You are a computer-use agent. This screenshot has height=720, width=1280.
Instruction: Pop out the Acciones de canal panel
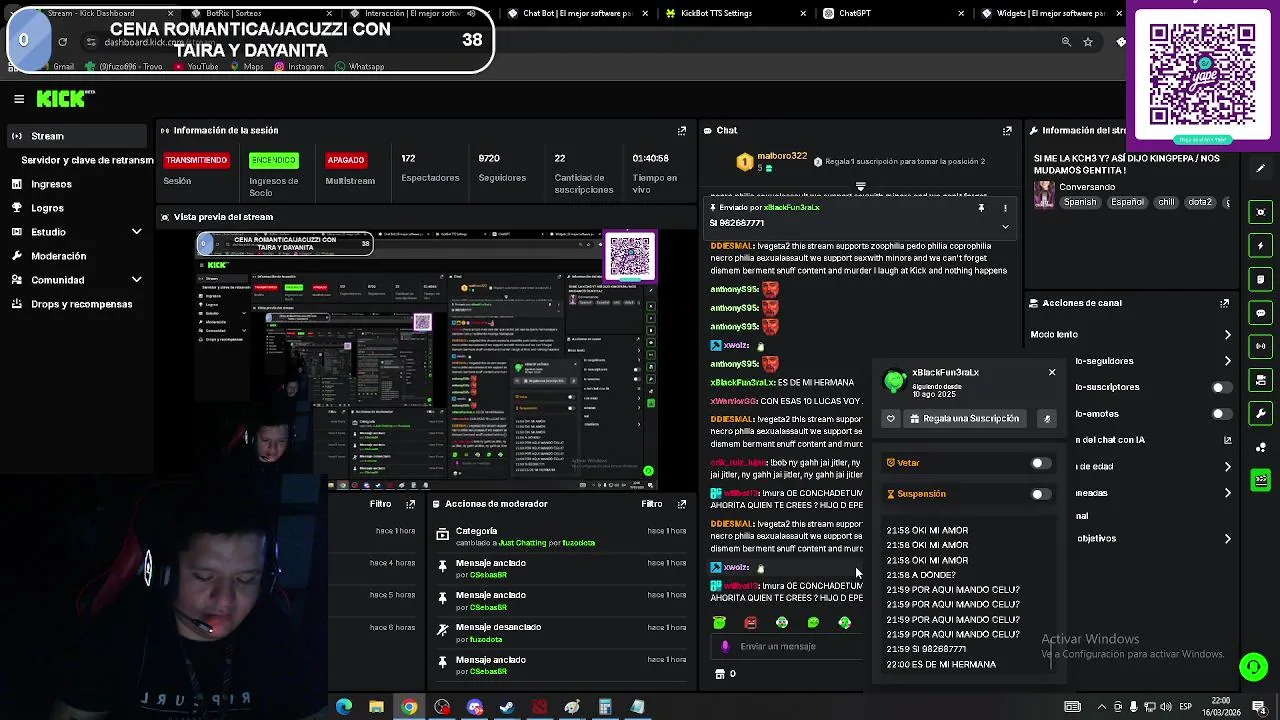(x=1224, y=303)
